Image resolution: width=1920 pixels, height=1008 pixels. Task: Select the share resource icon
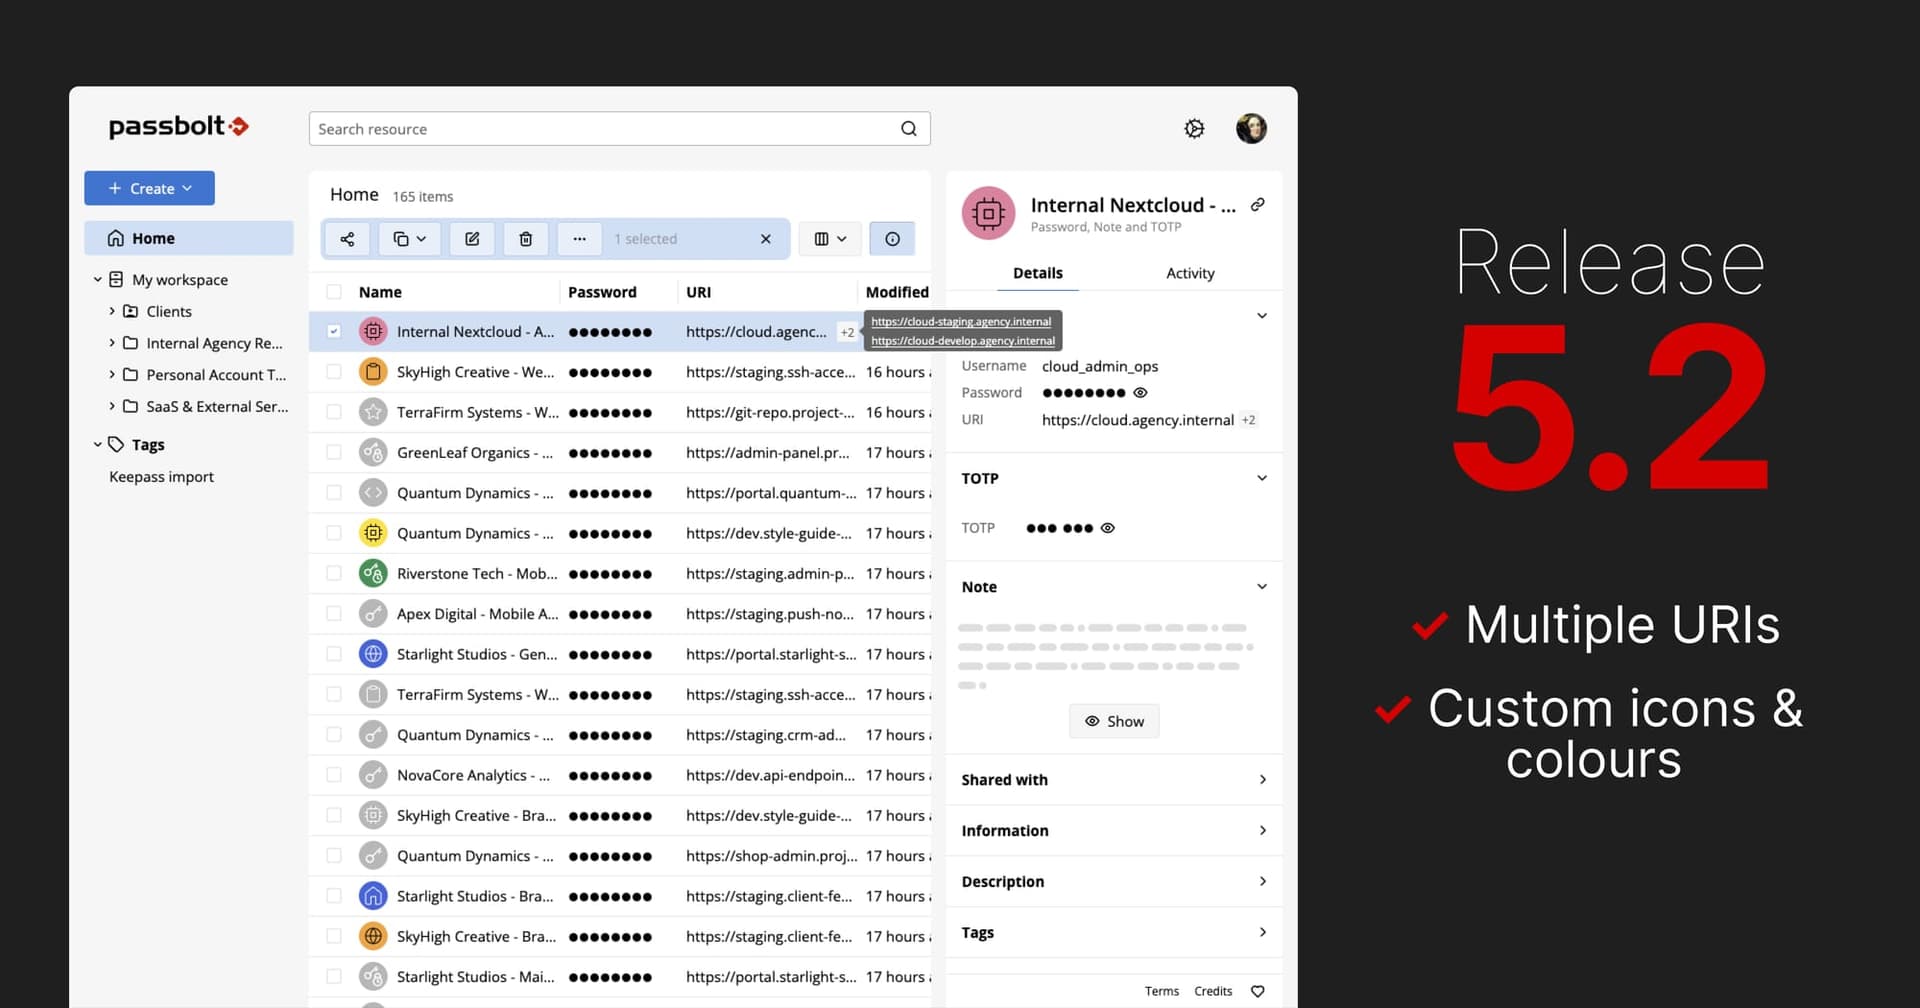[x=347, y=239]
